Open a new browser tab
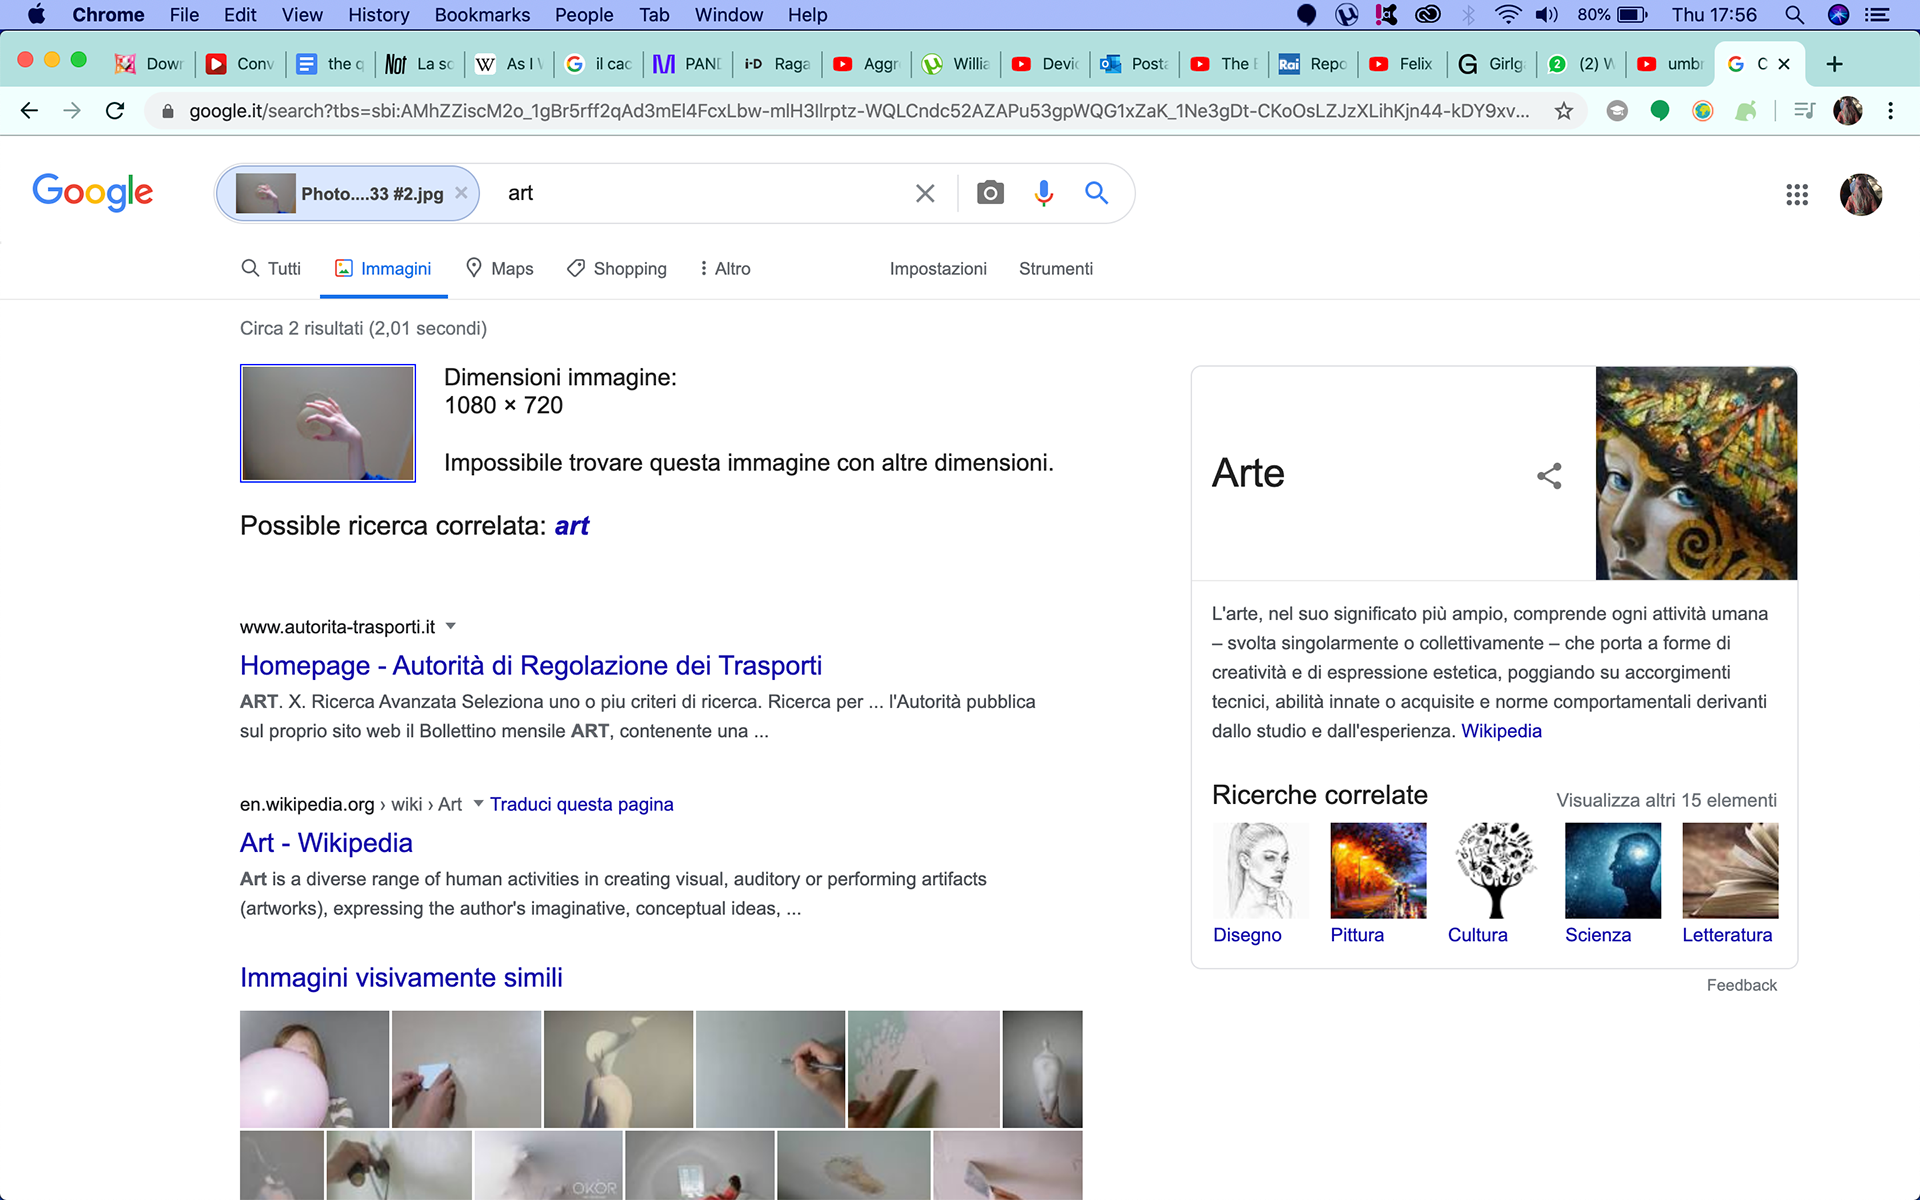Screen dimensions: 1920x1200 (1834, 64)
